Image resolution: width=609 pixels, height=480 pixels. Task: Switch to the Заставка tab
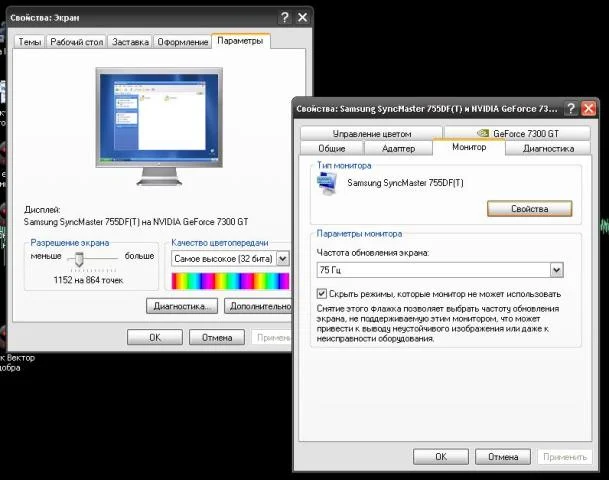click(x=130, y=42)
